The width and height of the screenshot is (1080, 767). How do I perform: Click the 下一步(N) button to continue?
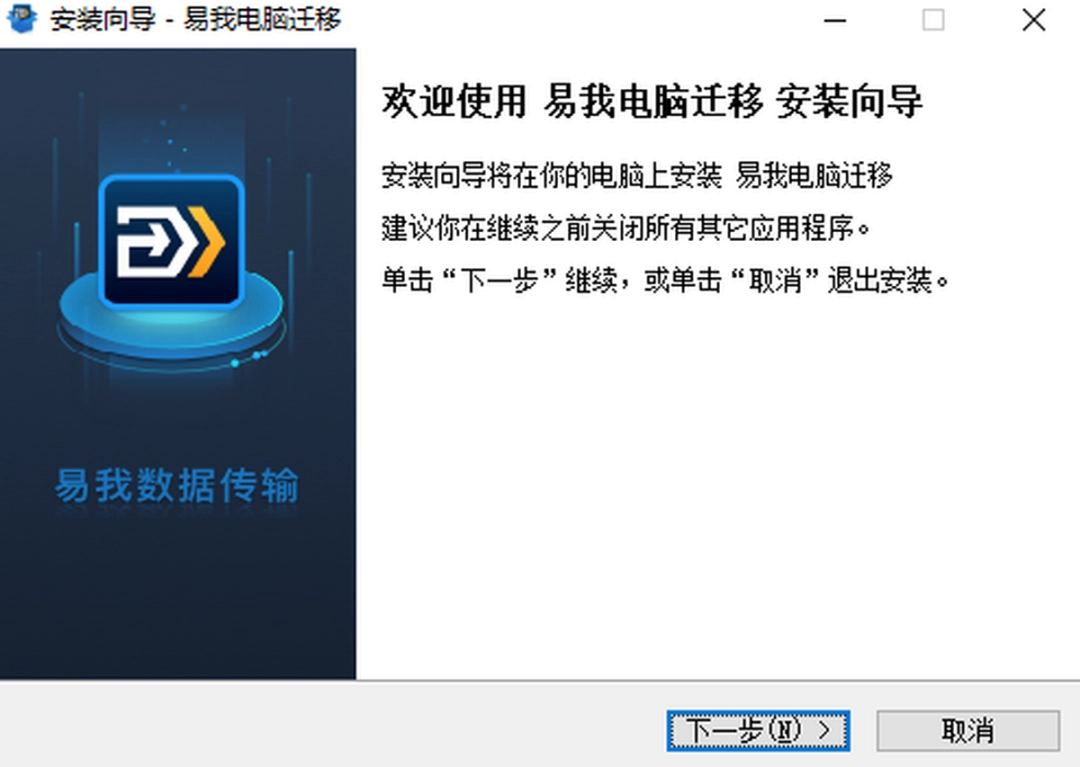tap(758, 731)
